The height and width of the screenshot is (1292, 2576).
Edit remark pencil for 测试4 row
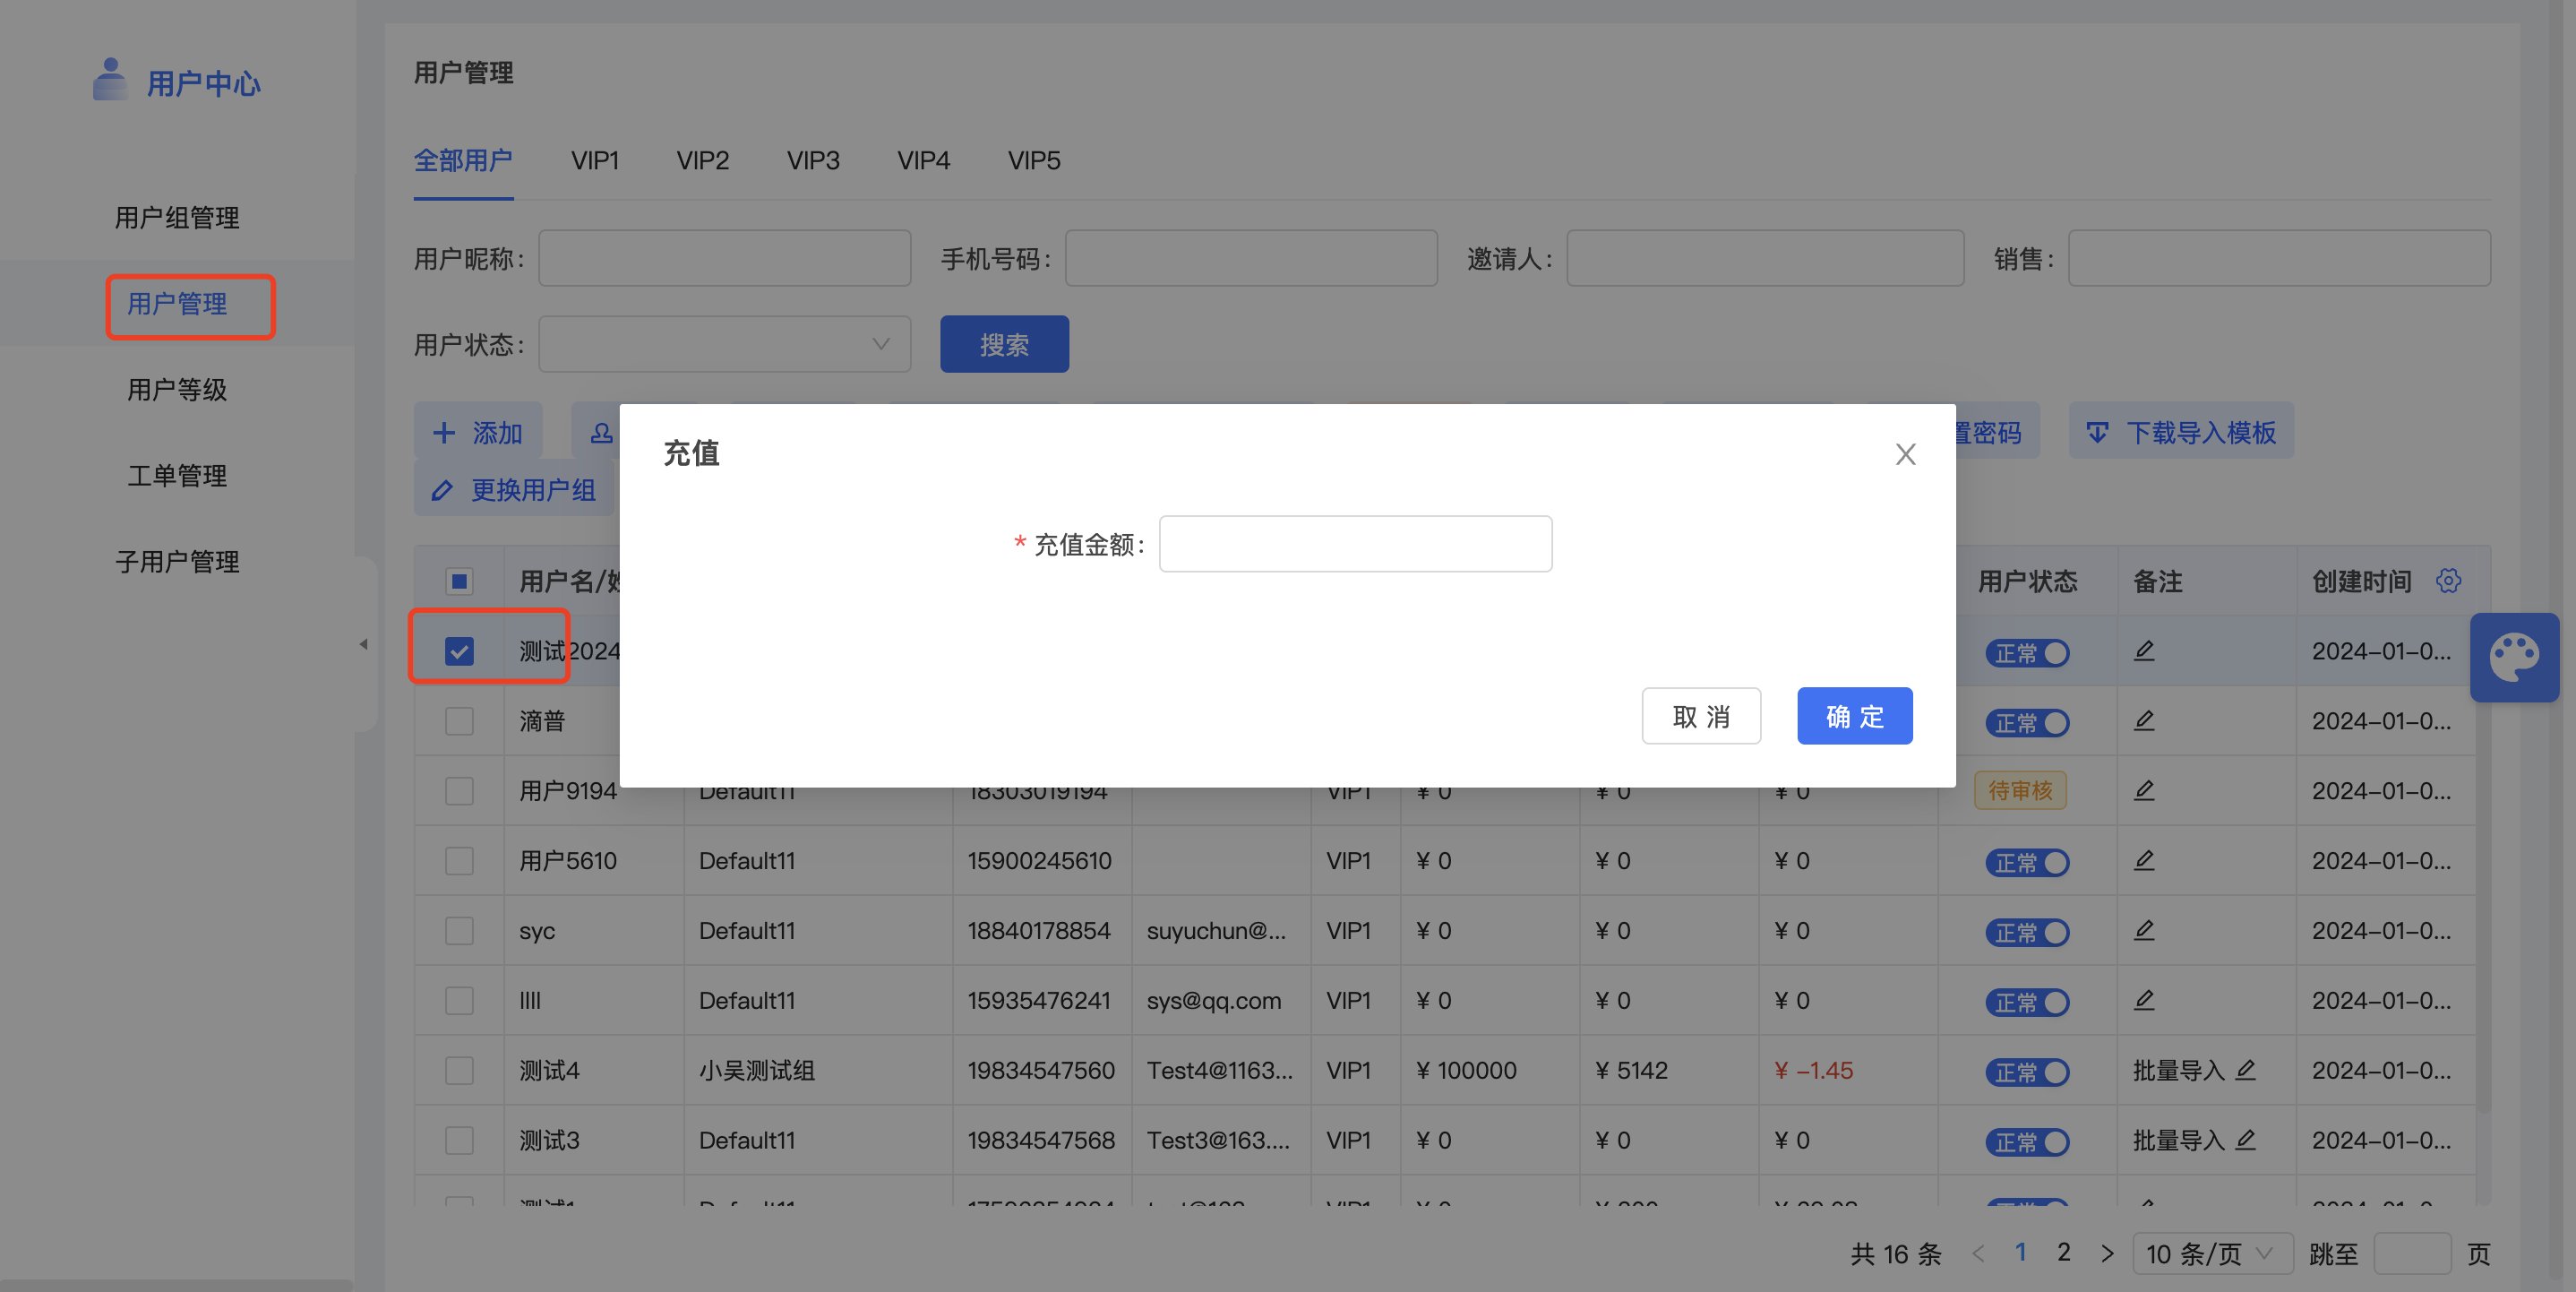[x=2246, y=1071]
